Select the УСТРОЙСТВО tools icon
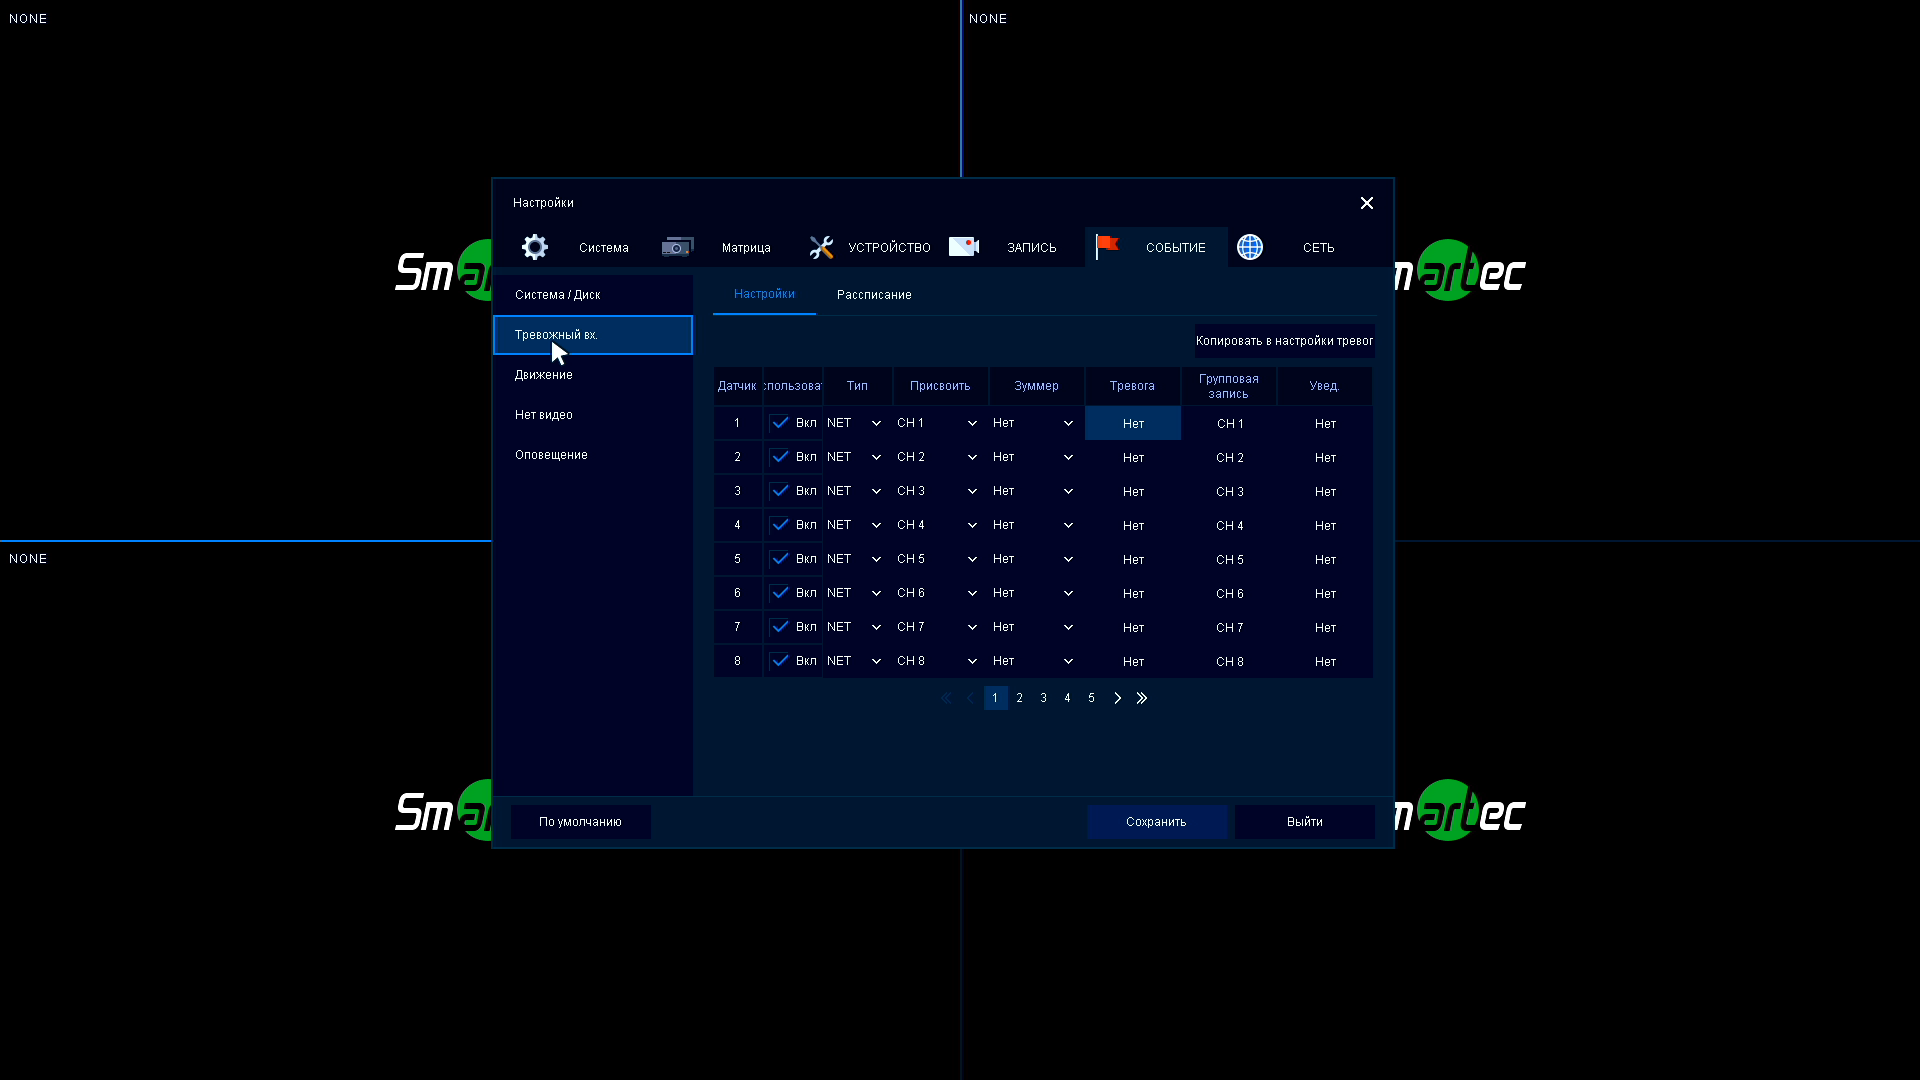Viewport: 1920px width, 1080px height. pyautogui.click(x=821, y=247)
